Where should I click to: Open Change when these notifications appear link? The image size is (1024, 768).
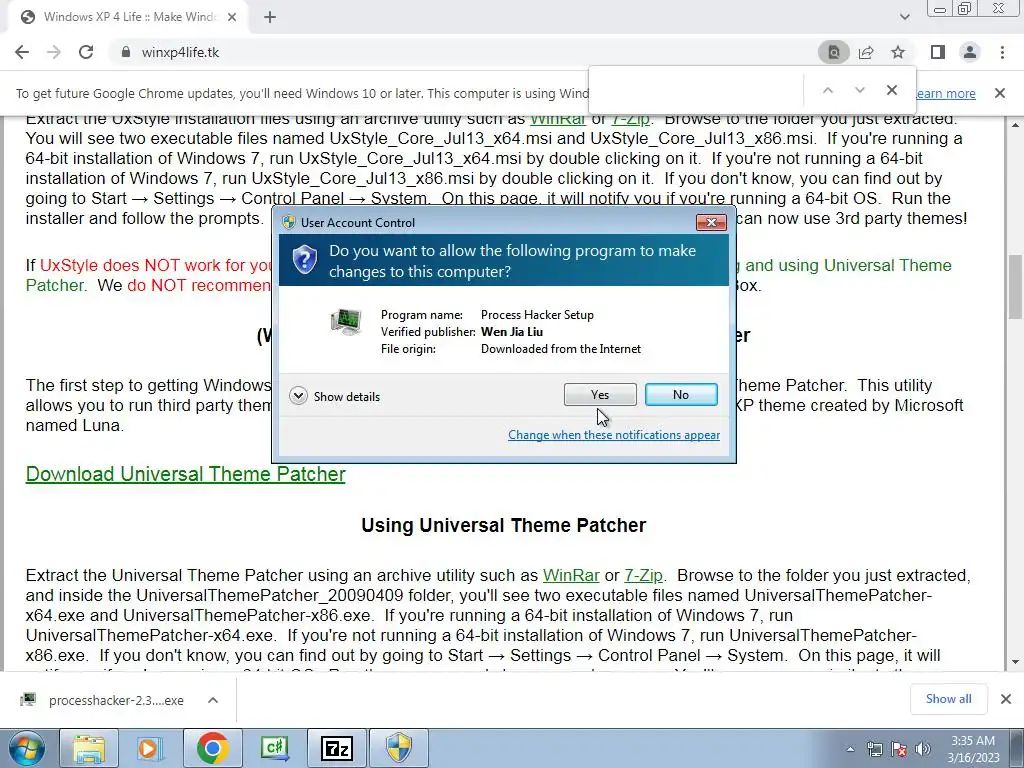[614, 435]
